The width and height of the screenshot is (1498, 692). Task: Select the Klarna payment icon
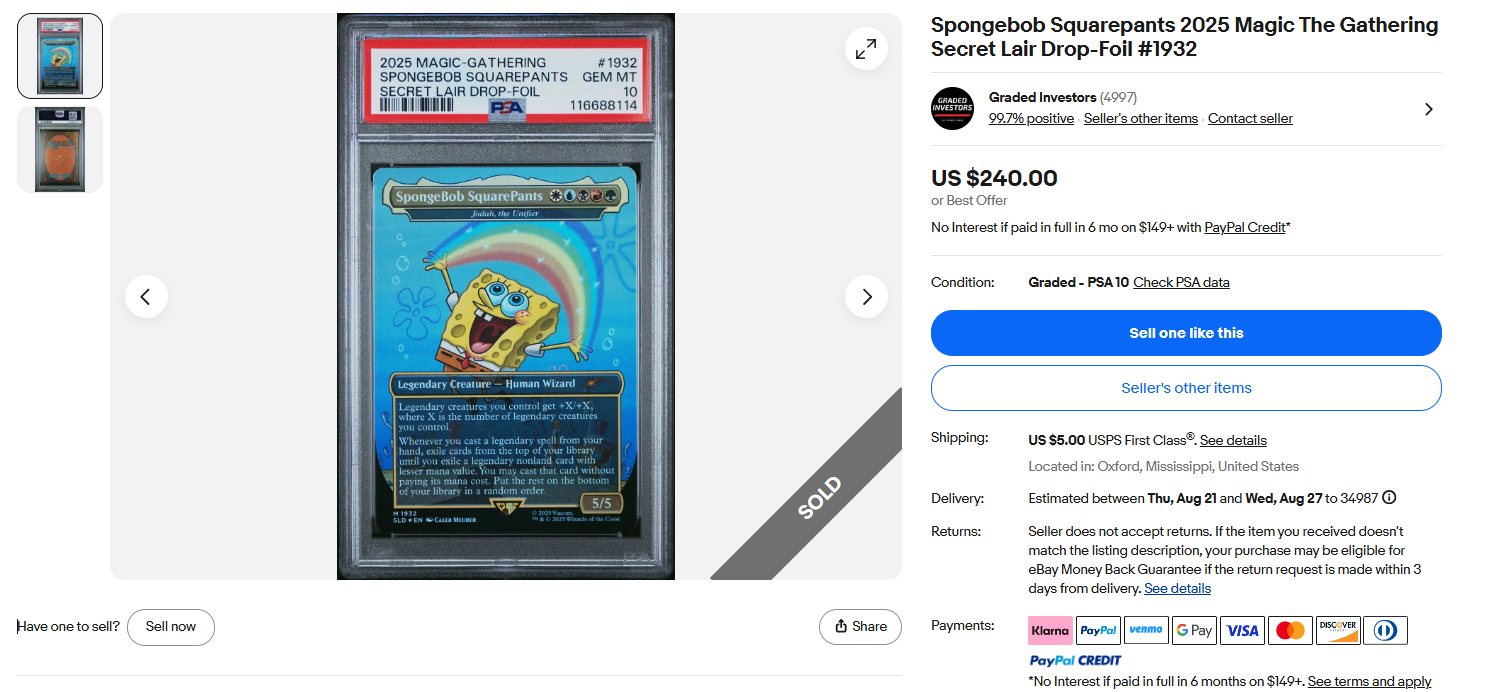1050,630
